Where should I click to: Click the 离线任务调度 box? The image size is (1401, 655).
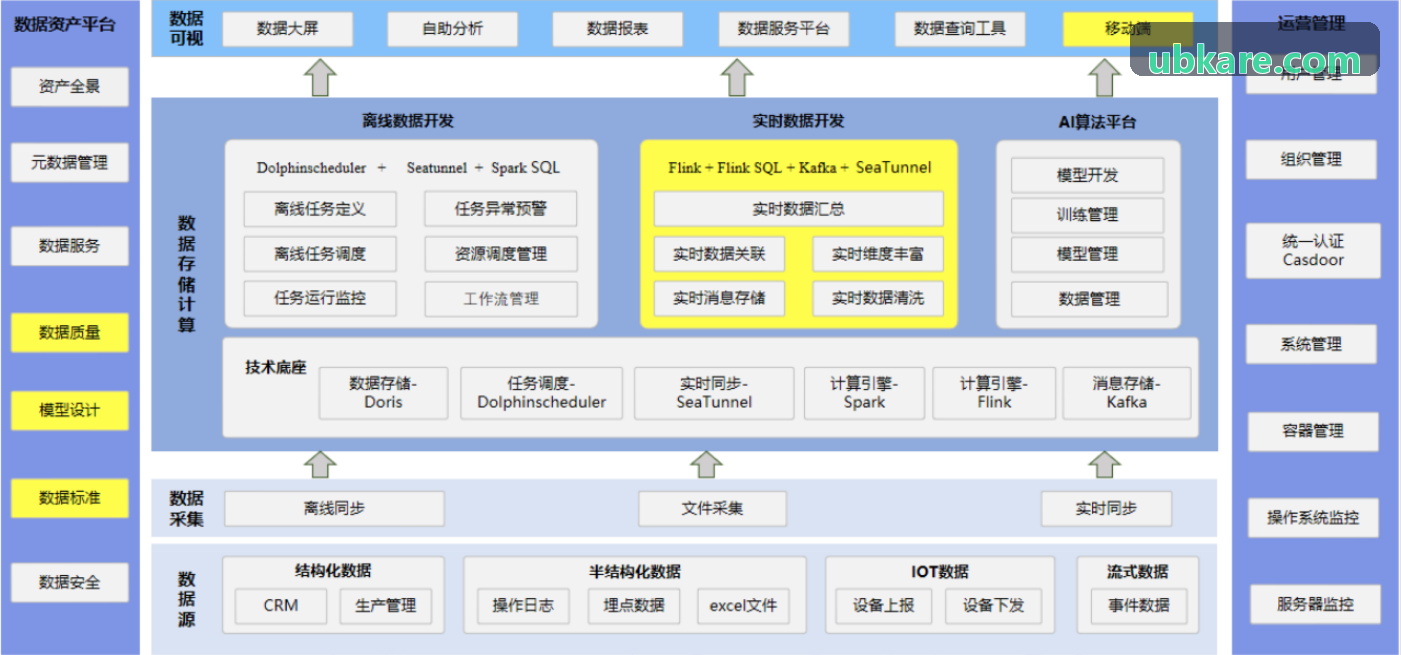tap(320, 254)
